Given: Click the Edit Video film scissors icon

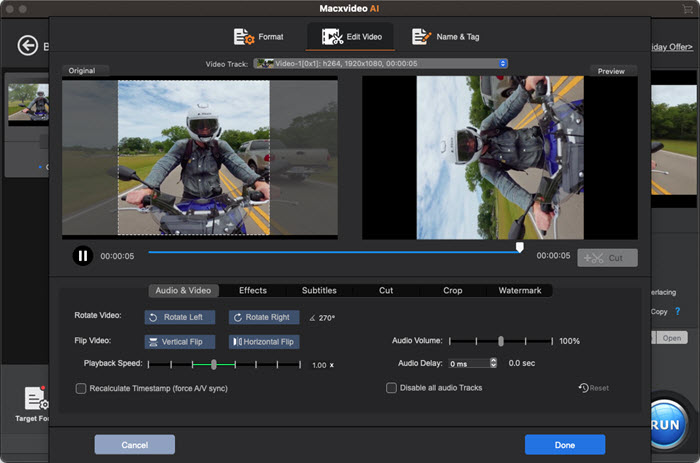Looking at the screenshot, I should click(333, 37).
